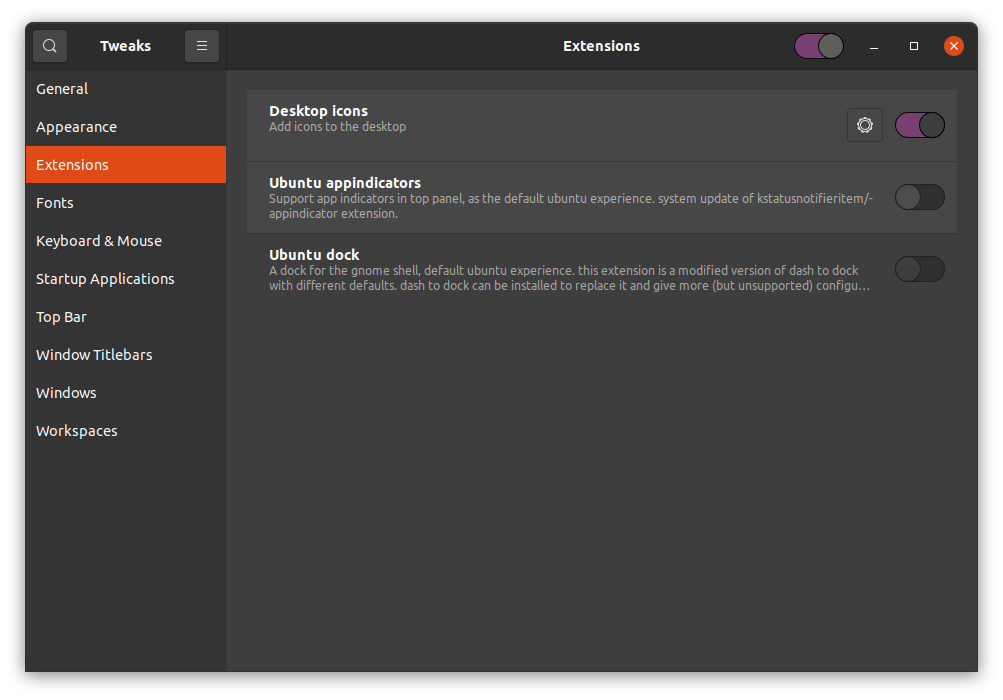The image size is (1003, 700).
Task: Open the Workspaces section
Action: pos(126,431)
